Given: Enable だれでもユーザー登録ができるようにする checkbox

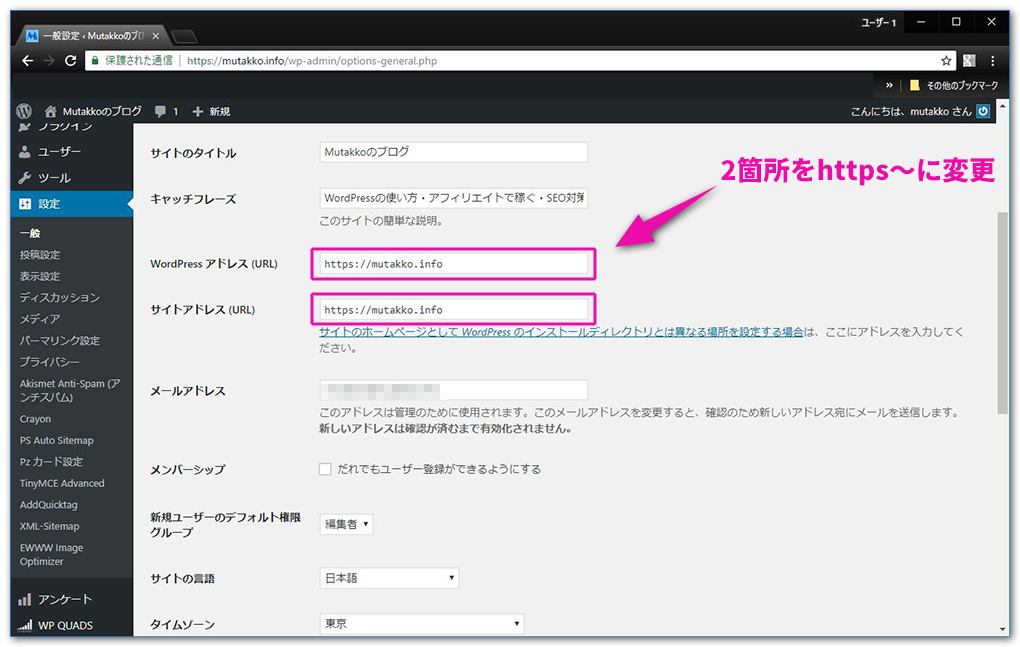Looking at the screenshot, I should click(325, 467).
